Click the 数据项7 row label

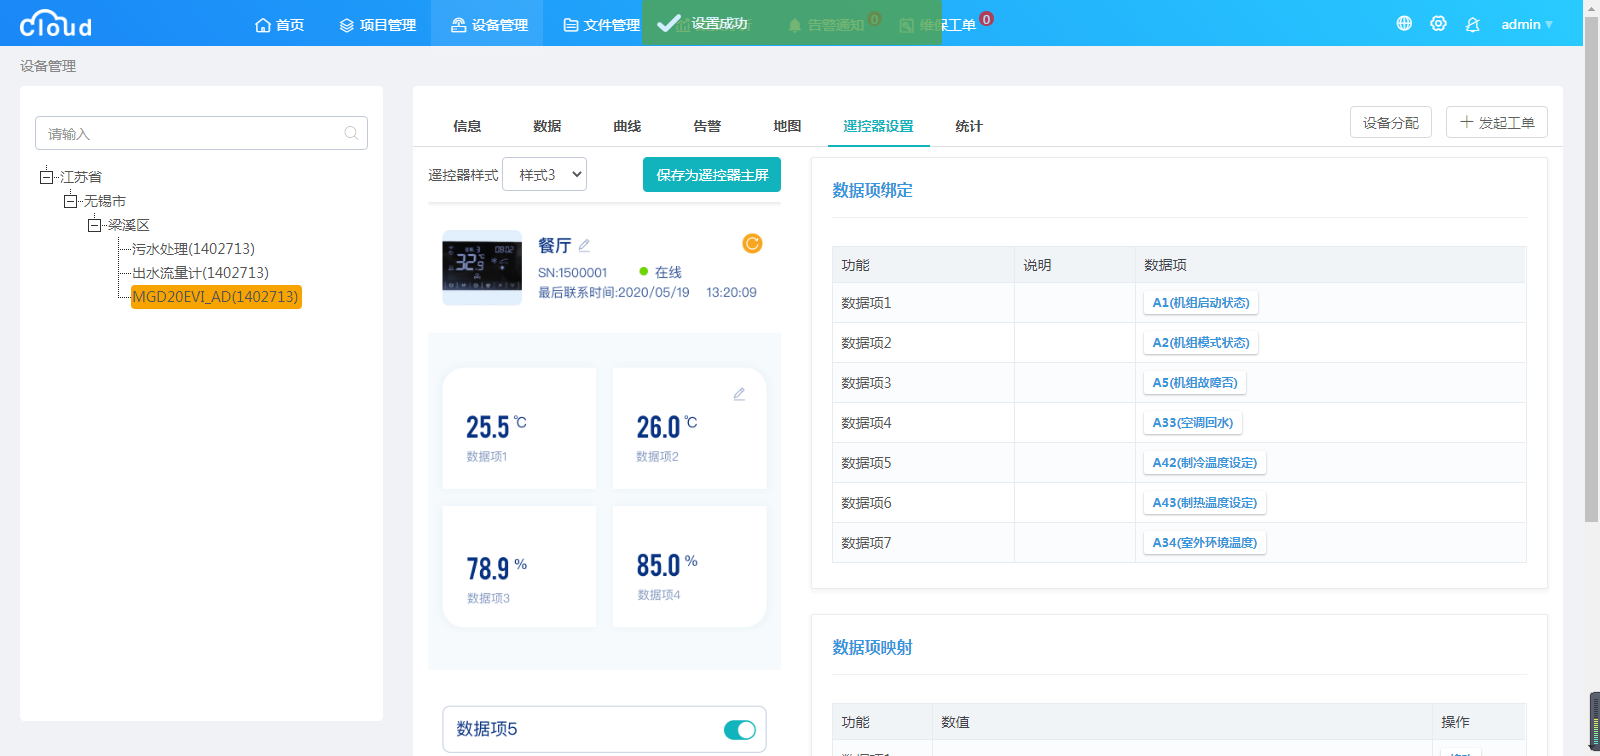[x=866, y=543]
